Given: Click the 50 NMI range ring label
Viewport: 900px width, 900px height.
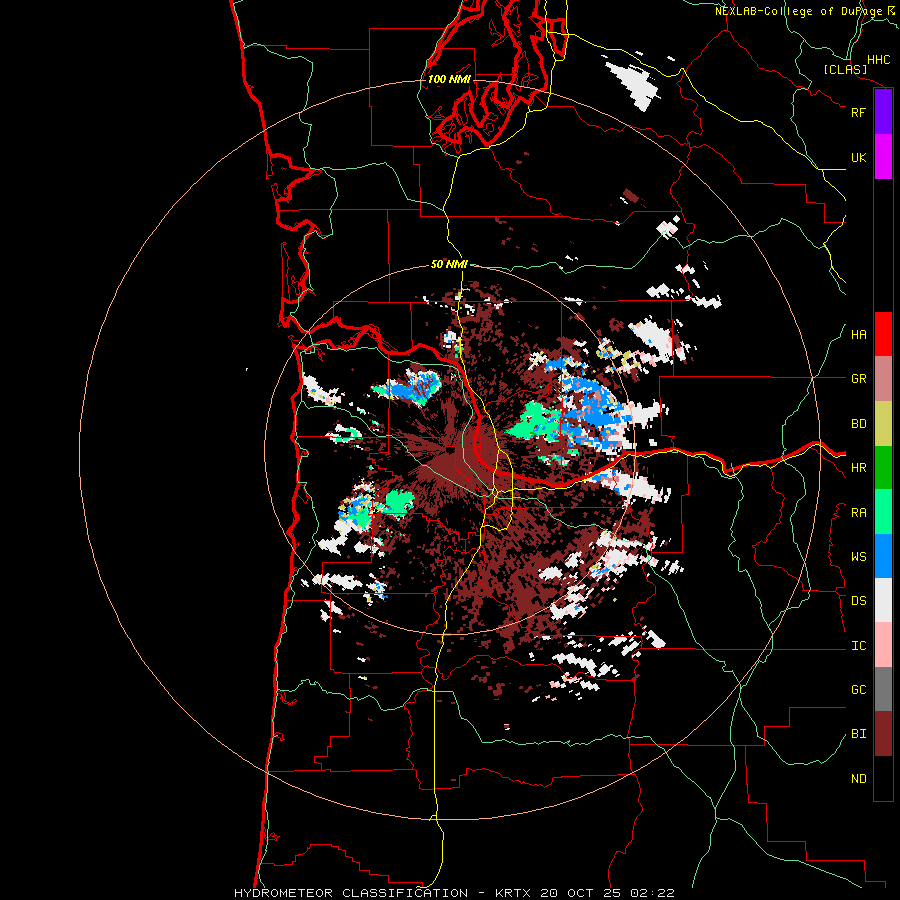Looking at the screenshot, I should point(449,264).
